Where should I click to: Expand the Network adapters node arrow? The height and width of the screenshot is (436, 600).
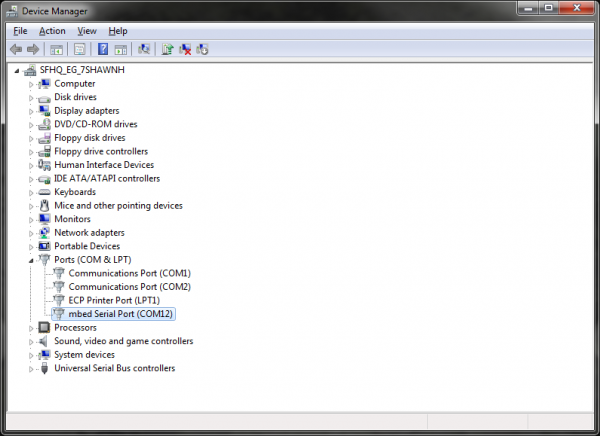(x=31, y=234)
